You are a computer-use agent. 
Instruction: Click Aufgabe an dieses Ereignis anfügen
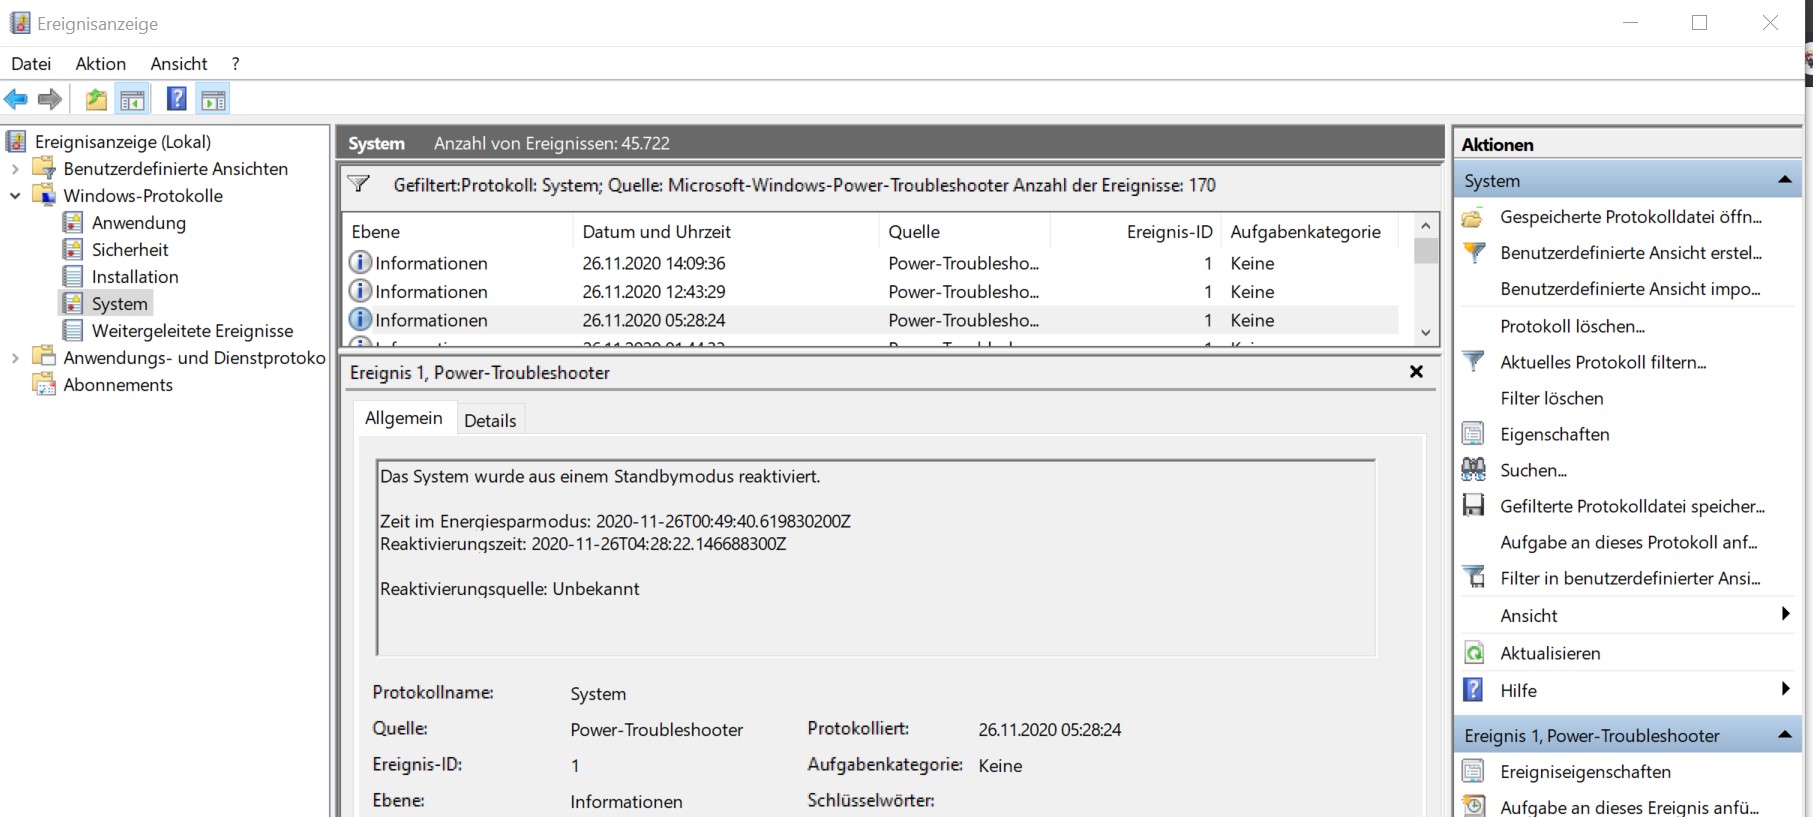(x=1629, y=807)
